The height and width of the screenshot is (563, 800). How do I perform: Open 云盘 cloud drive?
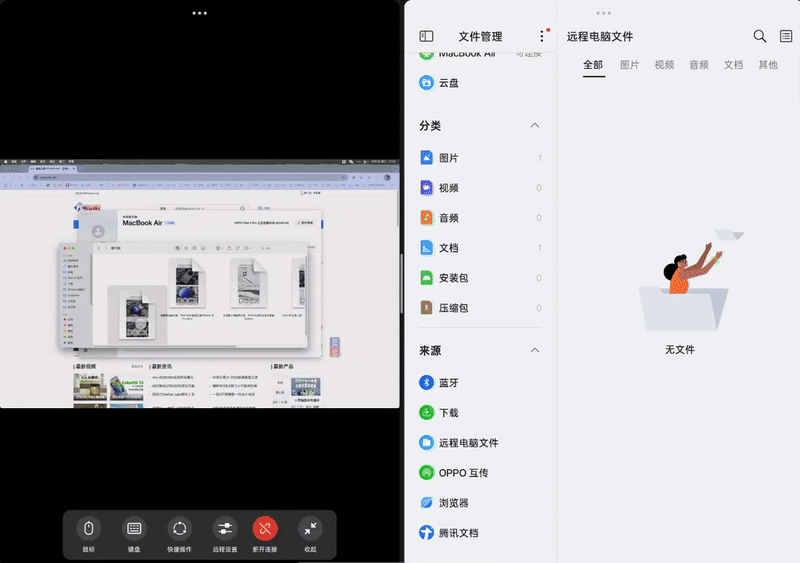click(x=480, y=83)
